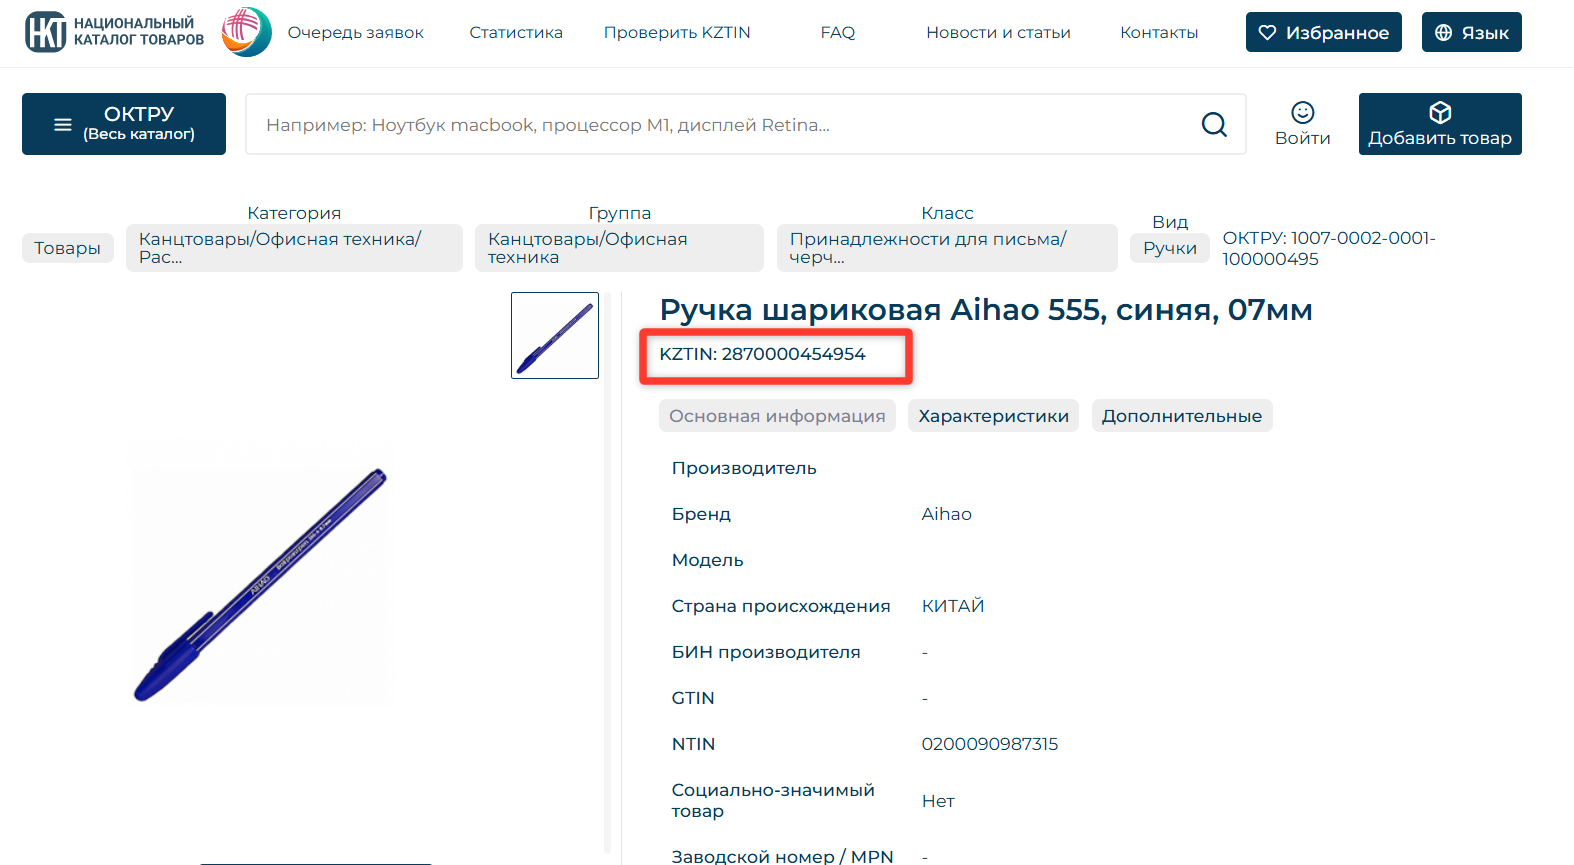Open the Контакты page
The image size is (1574, 865).
[1159, 33]
